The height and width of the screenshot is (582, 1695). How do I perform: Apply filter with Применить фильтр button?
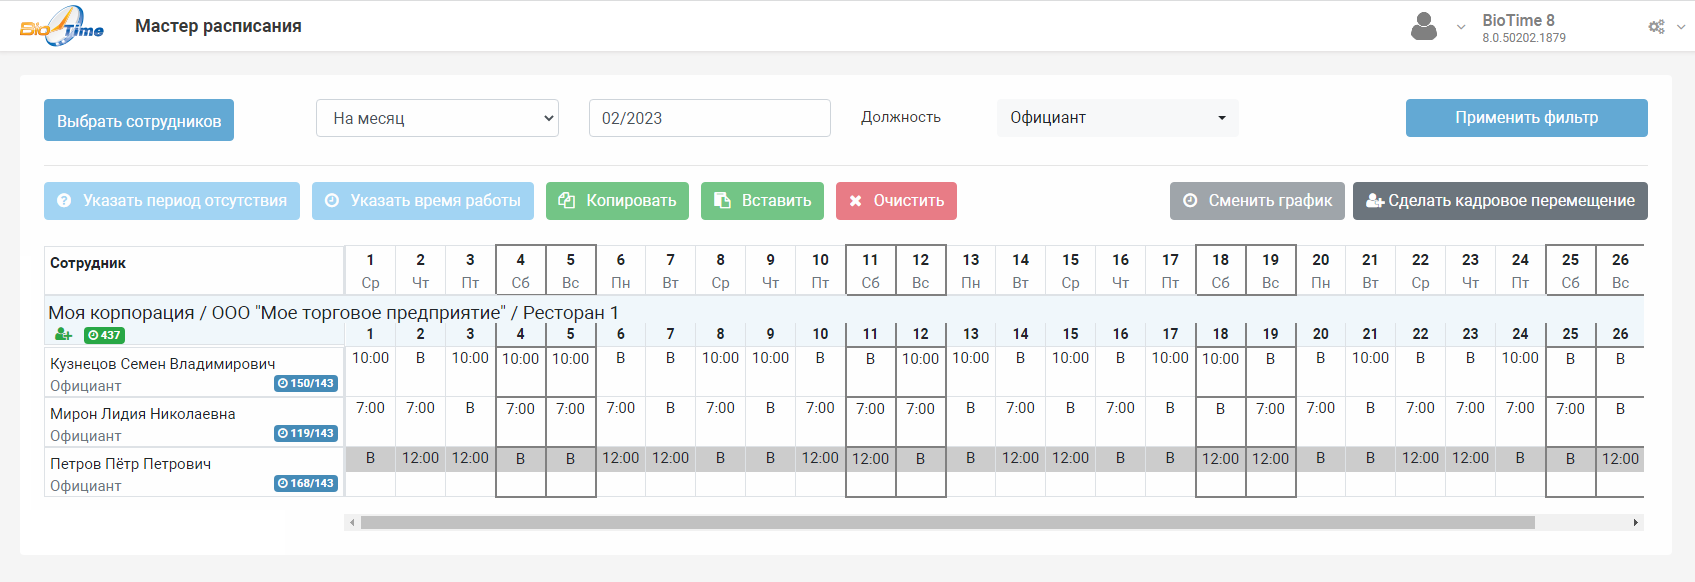coord(1526,118)
